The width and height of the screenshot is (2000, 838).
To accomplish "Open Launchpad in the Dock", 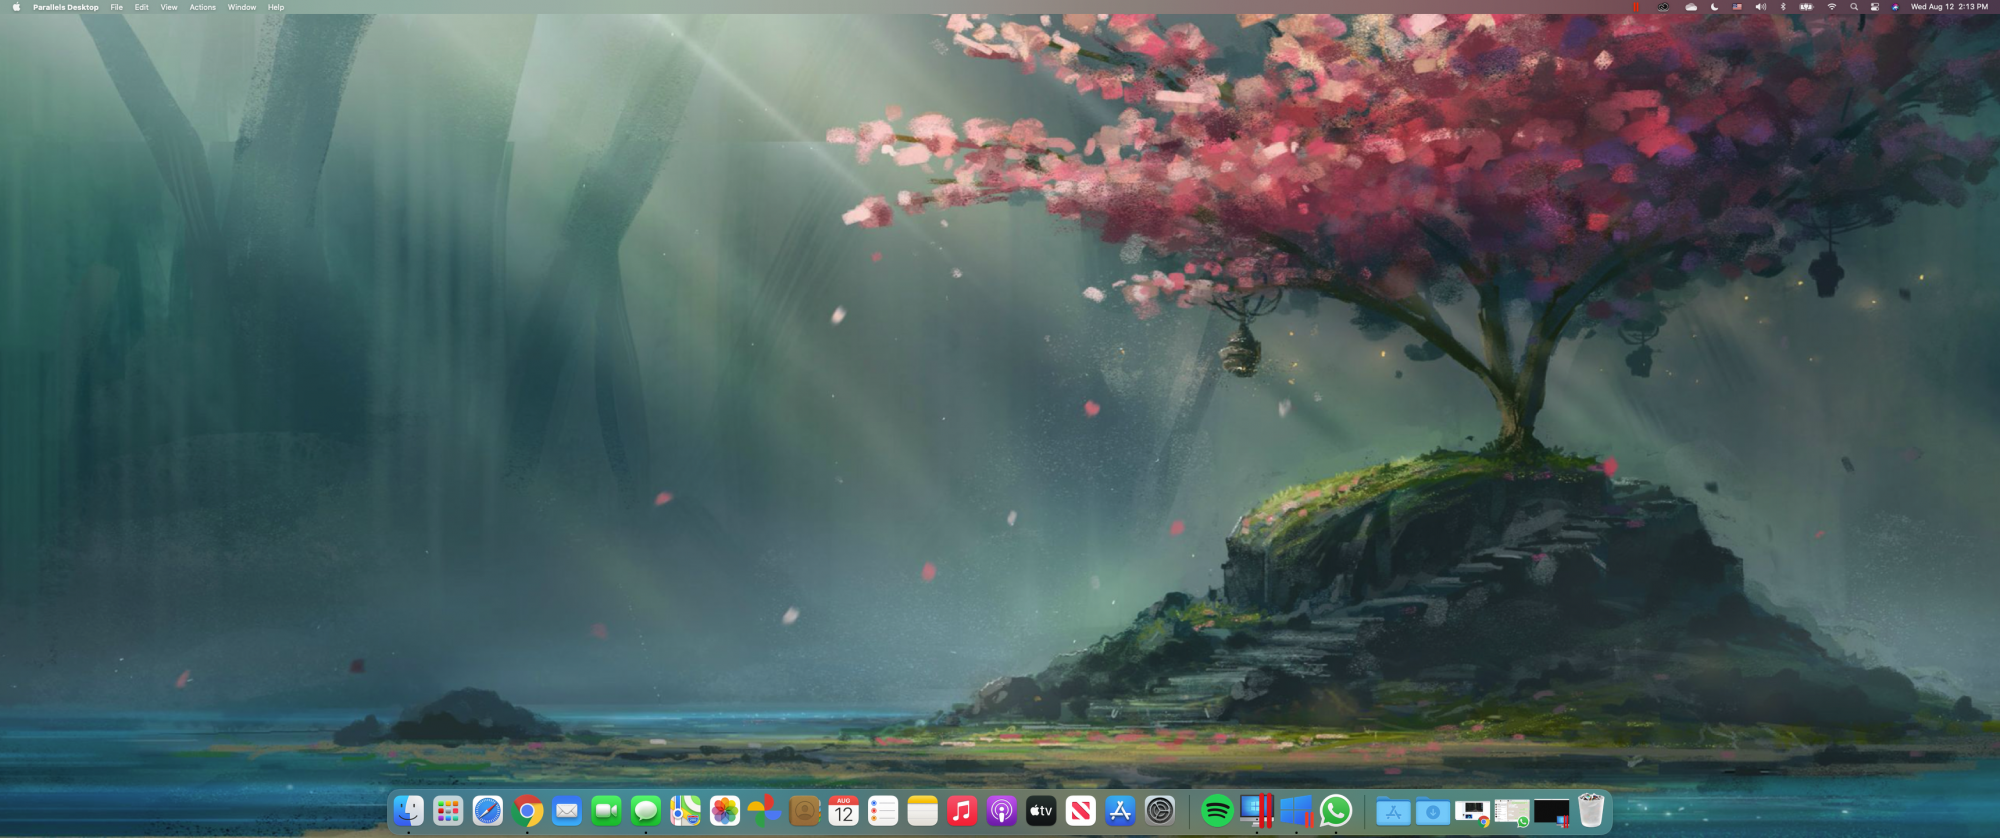I will (448, 811).
